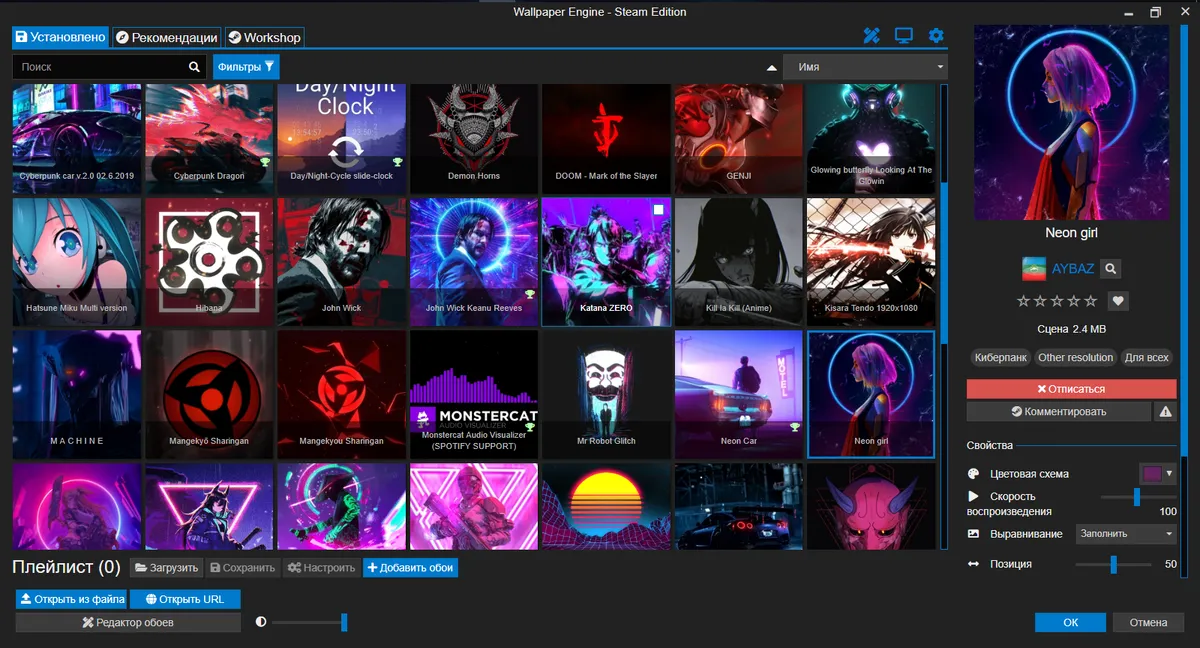Click the Отмена cancel button
This screenshot has height=648, width=1200.
1148,622
